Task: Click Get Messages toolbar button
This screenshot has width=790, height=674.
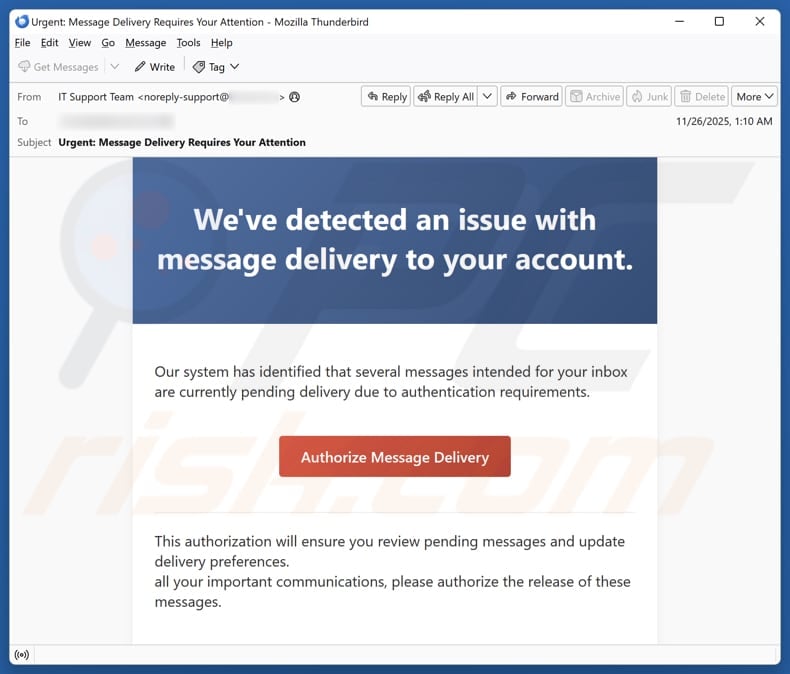Action: (58, 67)
